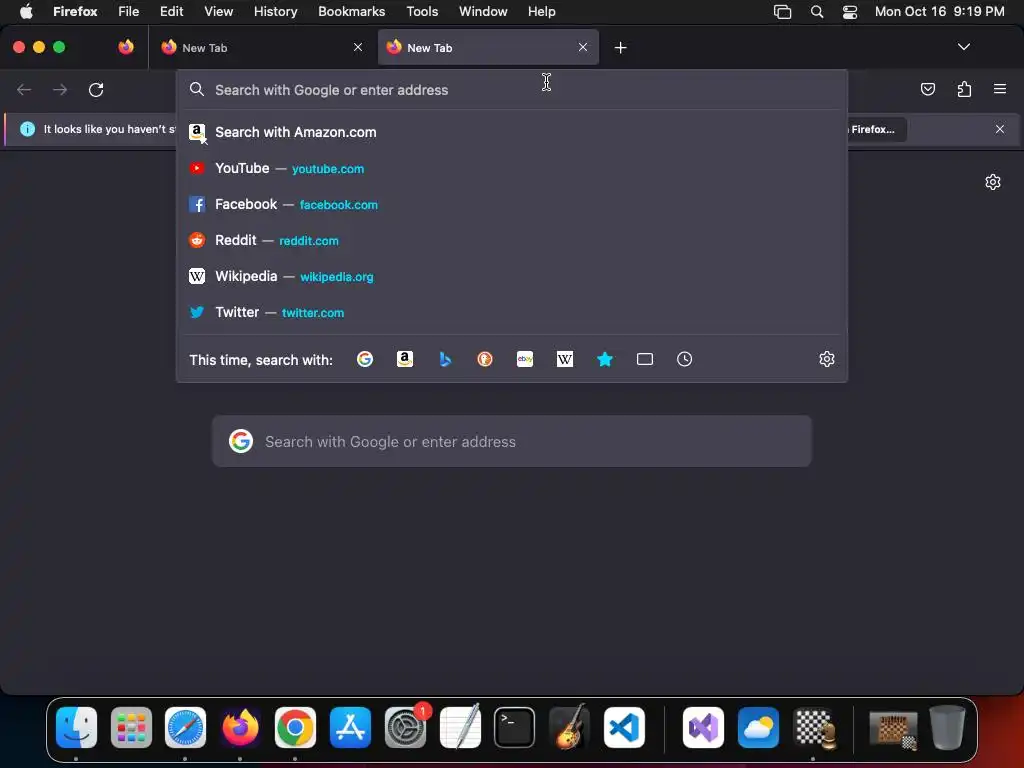Launch GarageBand from the Dock
This screenshot has height=768, width=1024.
[x=569, y=728]
